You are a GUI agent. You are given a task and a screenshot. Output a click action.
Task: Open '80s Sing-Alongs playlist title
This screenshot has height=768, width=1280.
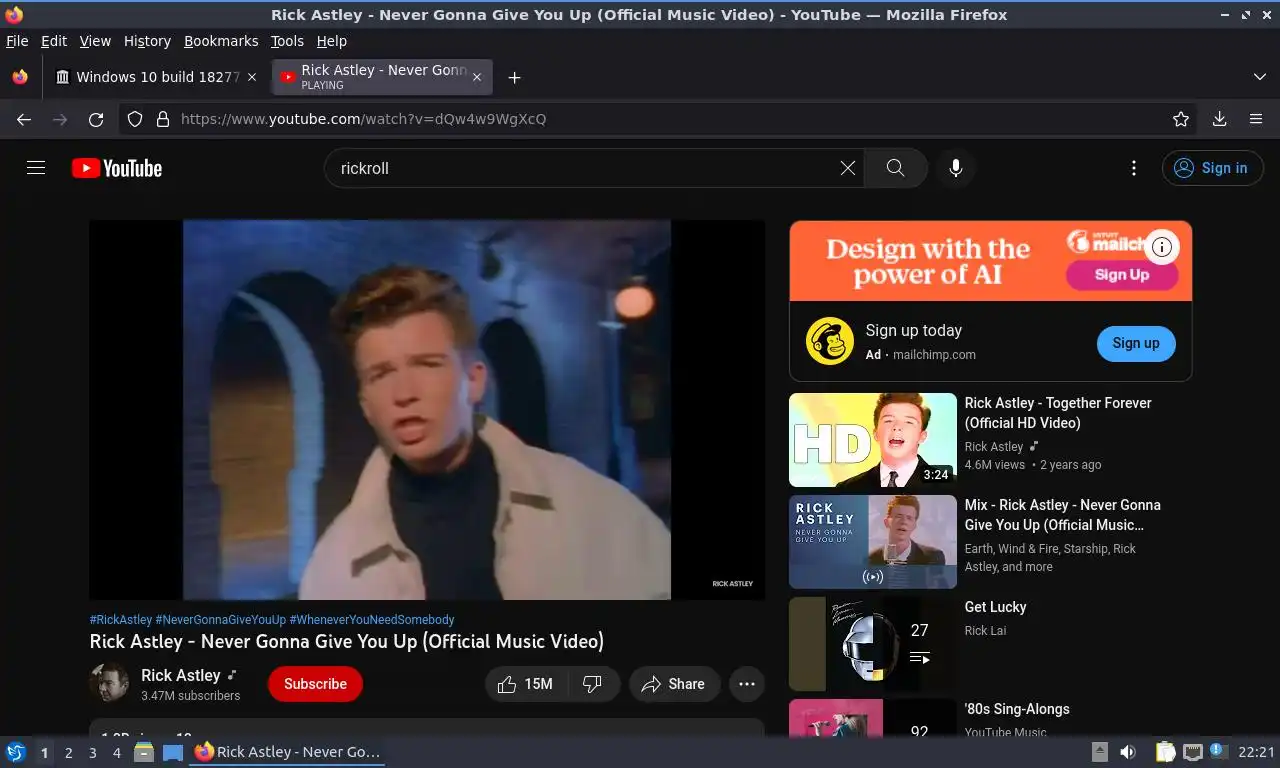pos(1017,709)
